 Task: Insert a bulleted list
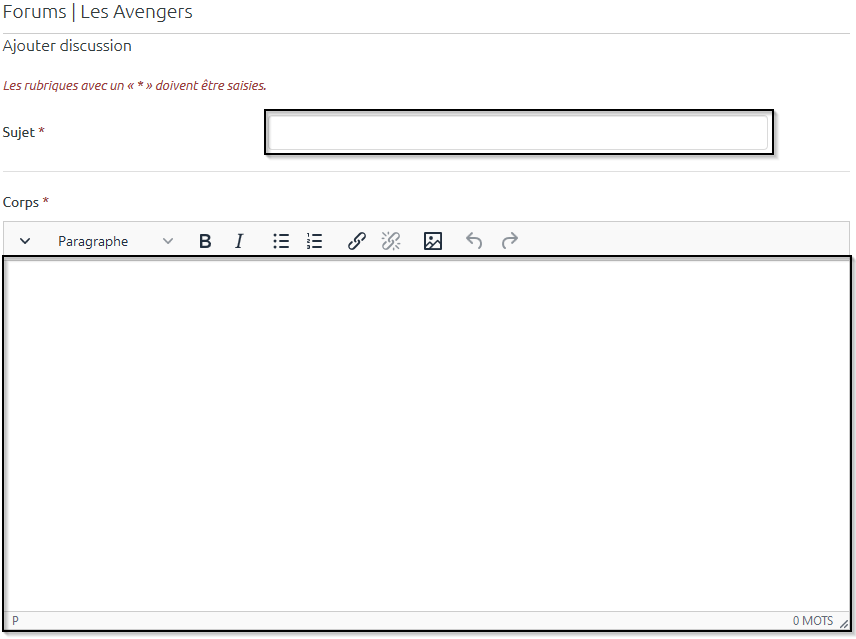(x=281, y=241)
